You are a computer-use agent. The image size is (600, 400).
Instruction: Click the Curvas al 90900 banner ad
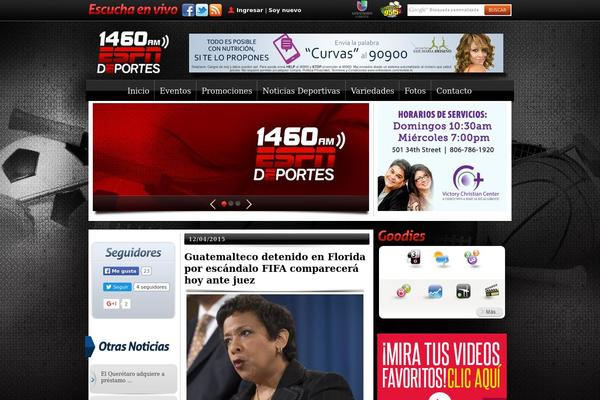coord(346,53)
